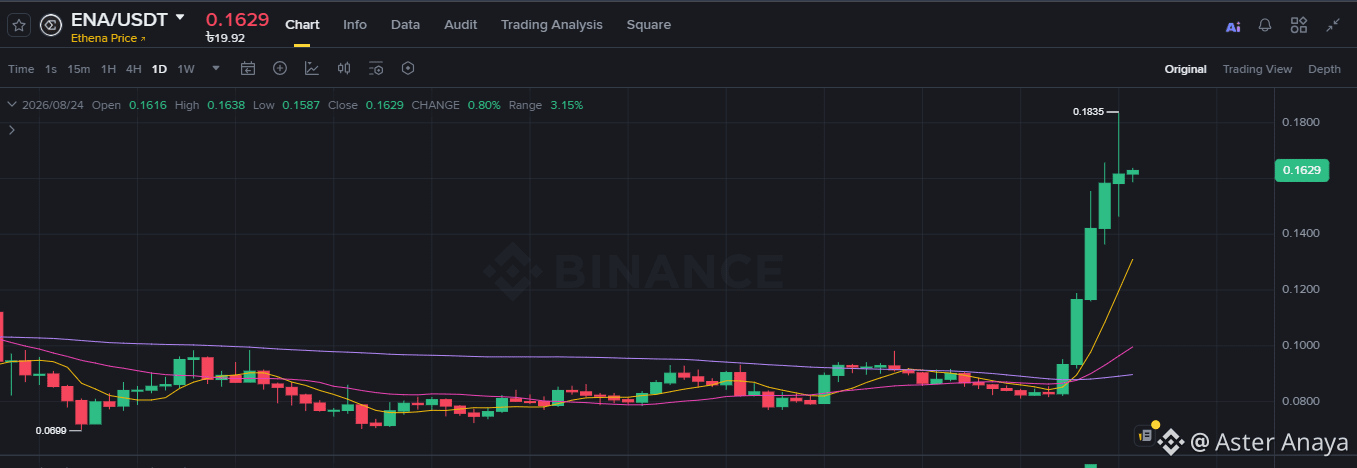
Task: Click the 0.1000 price axis label
Action: [1301, 346]
